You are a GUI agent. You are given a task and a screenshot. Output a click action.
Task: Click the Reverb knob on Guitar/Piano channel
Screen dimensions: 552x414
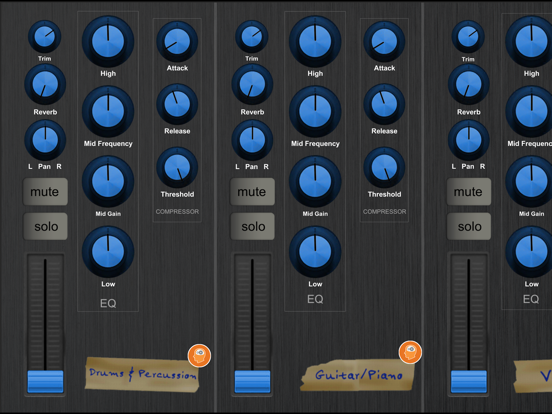(x=252, y=84)
